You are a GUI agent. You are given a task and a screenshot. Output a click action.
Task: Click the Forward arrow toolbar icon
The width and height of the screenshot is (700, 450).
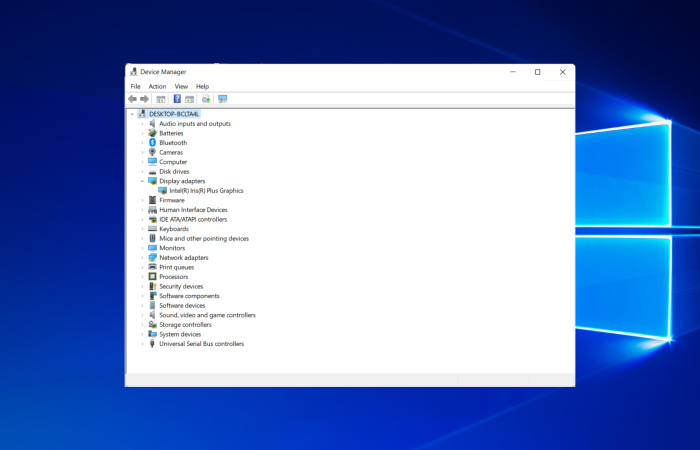coord(144,99)
